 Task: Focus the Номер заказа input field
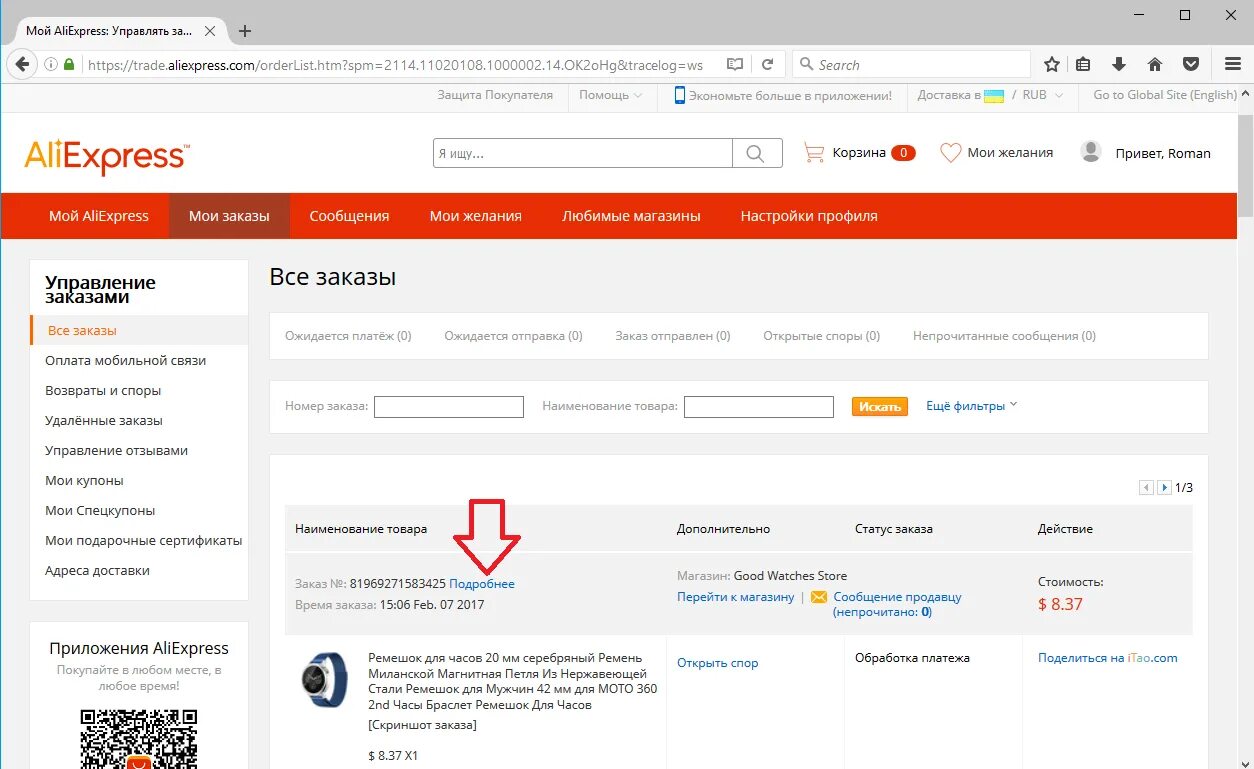click(x=449, y=407)
